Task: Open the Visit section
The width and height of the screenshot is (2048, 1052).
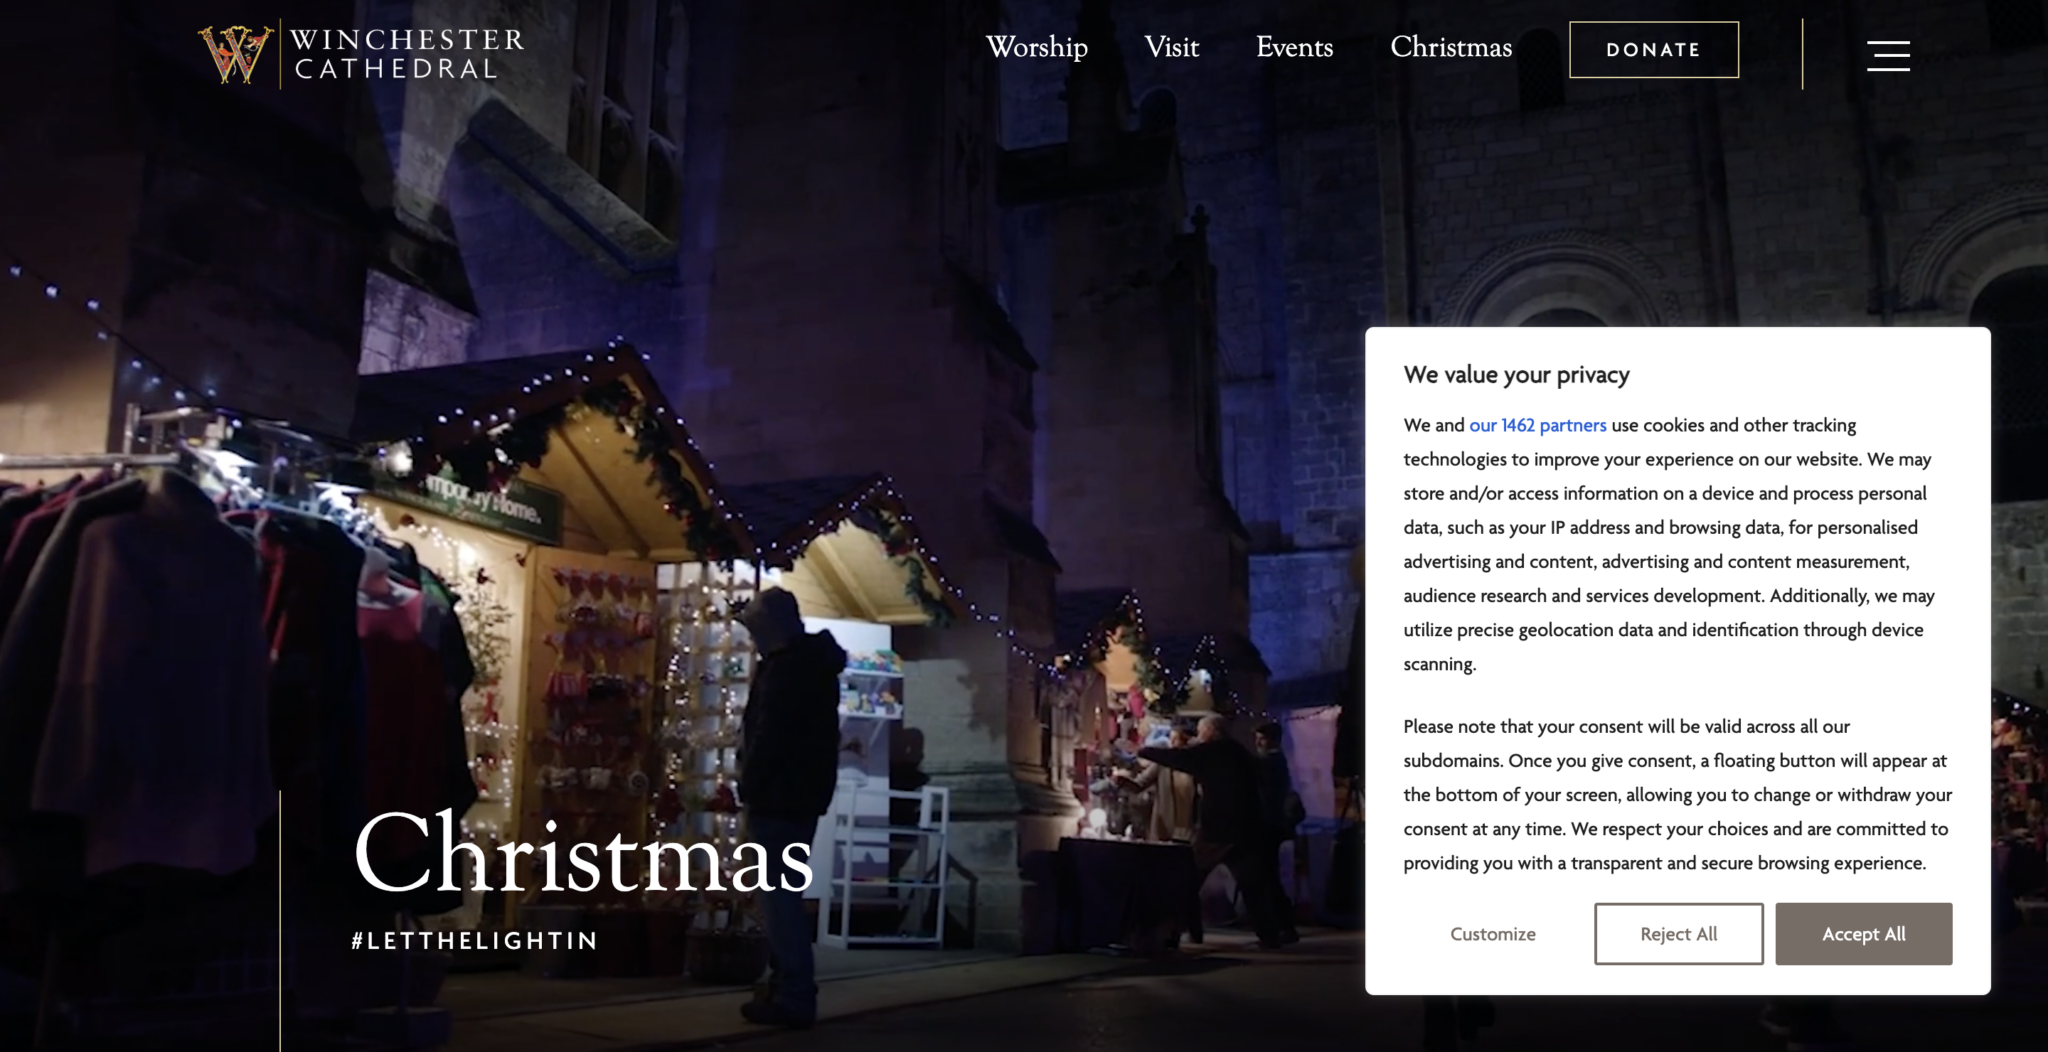Action: 1171,48
